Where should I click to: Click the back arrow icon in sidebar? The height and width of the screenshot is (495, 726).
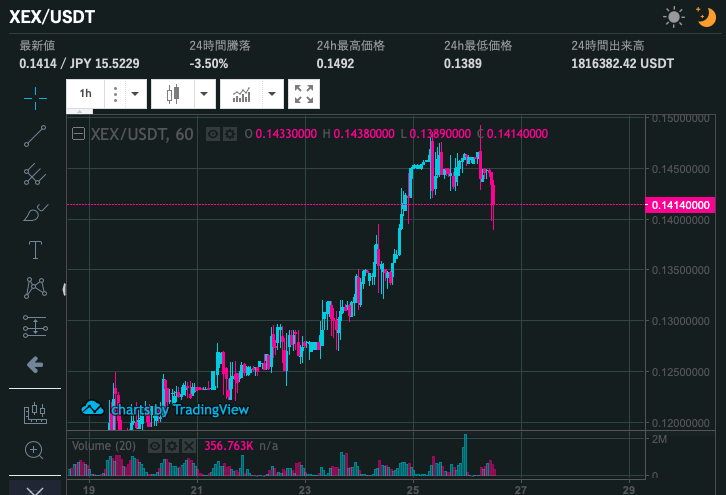(35, 365)
